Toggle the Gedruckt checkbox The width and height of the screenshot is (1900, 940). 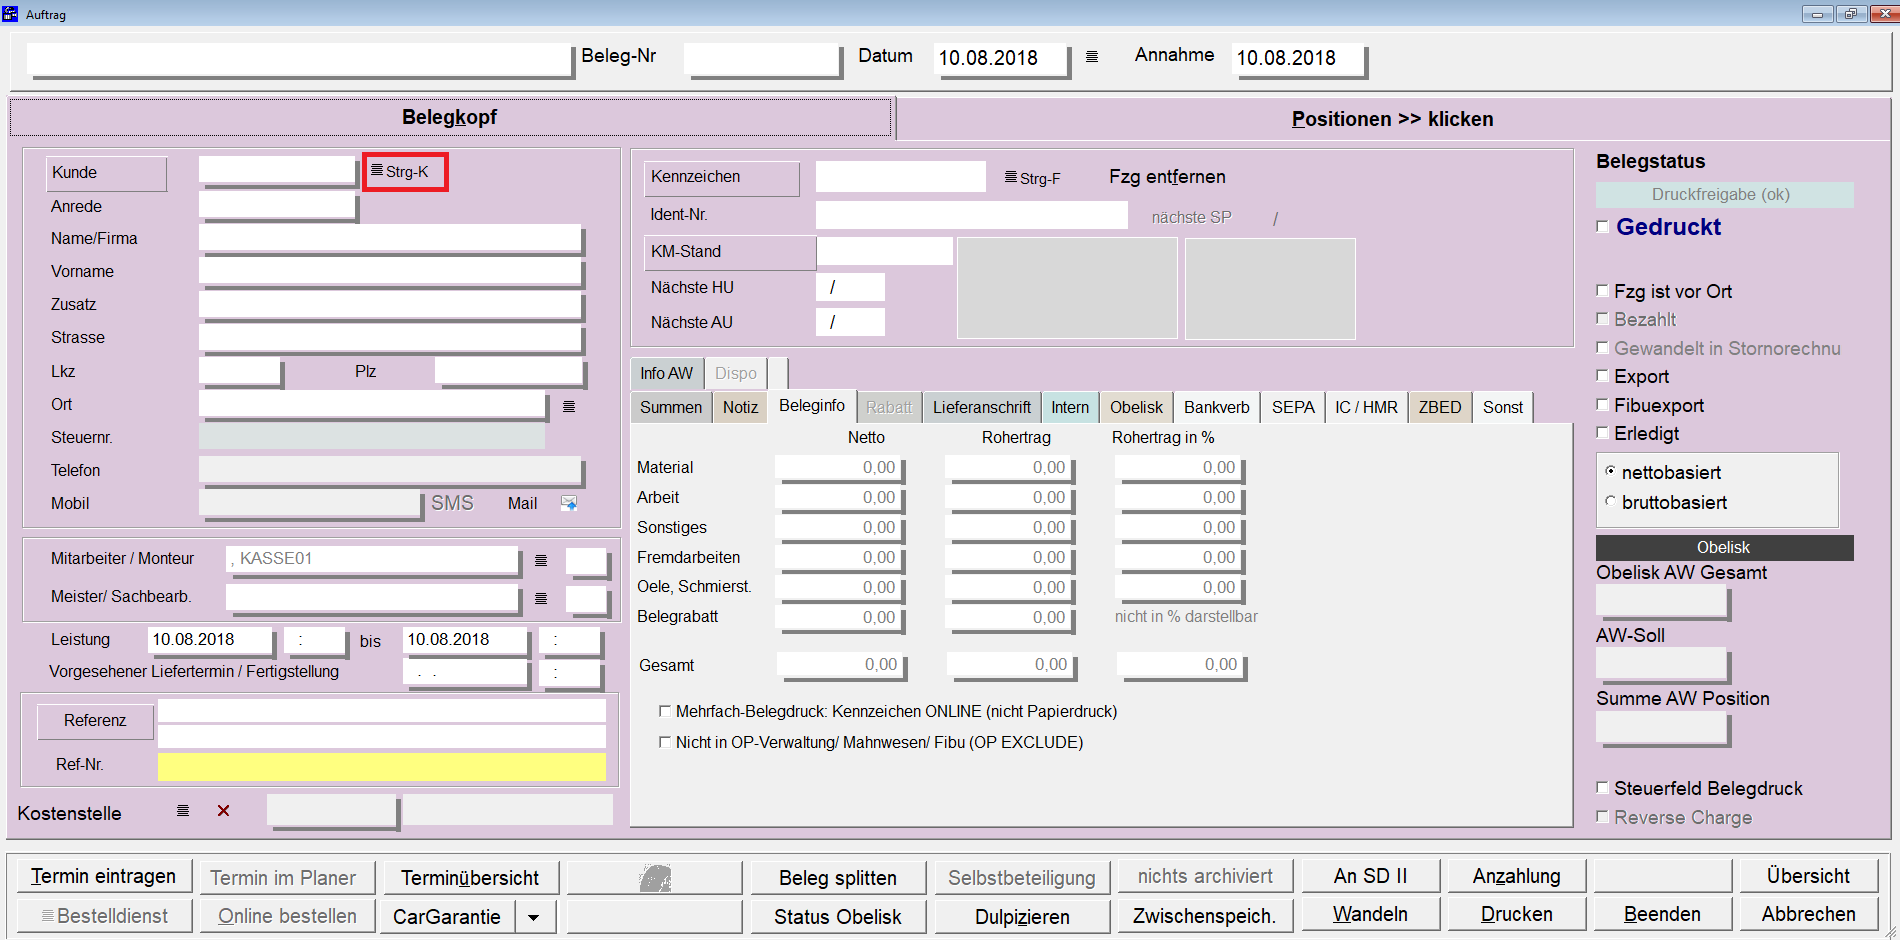coord(1603,227)
